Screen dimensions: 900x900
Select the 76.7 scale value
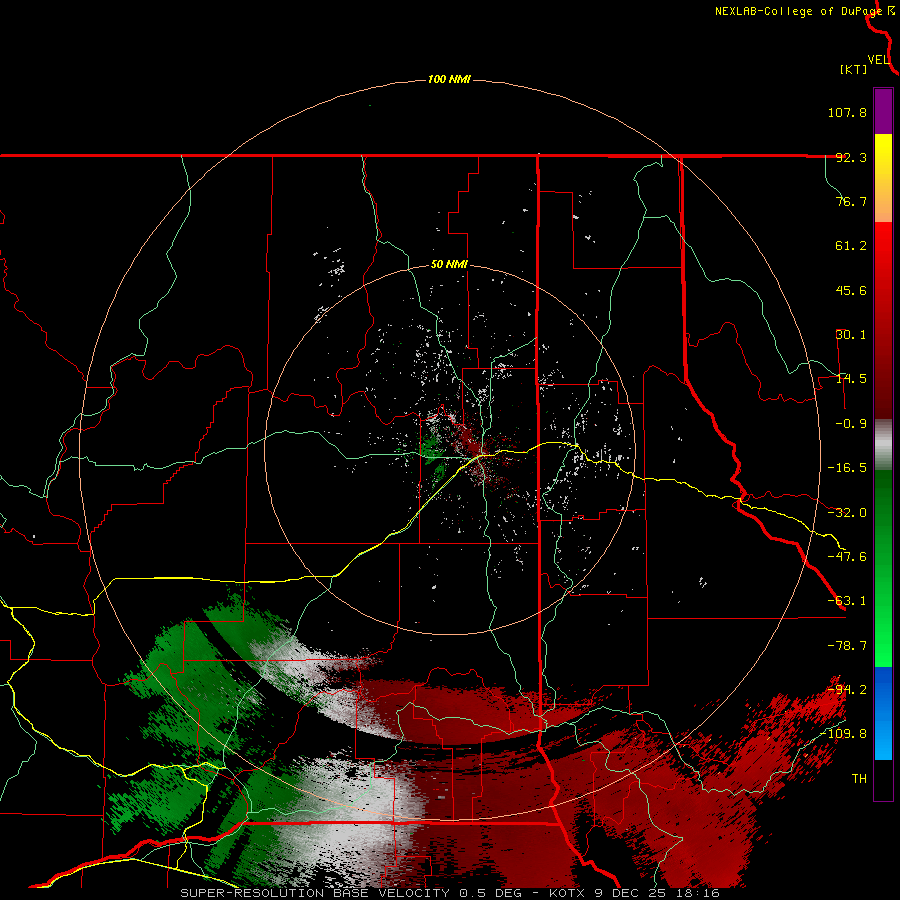tap(851, 201)
